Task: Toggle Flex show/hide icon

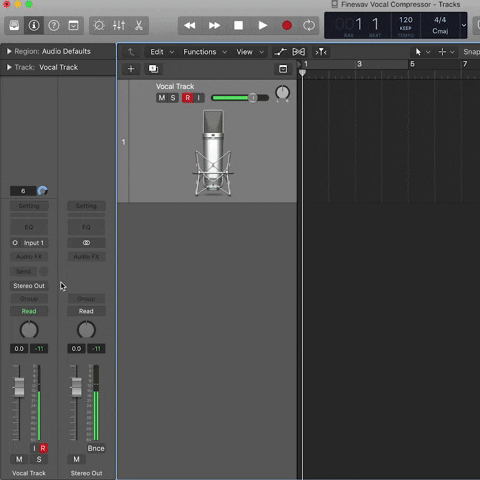Action: pos(298,52)
